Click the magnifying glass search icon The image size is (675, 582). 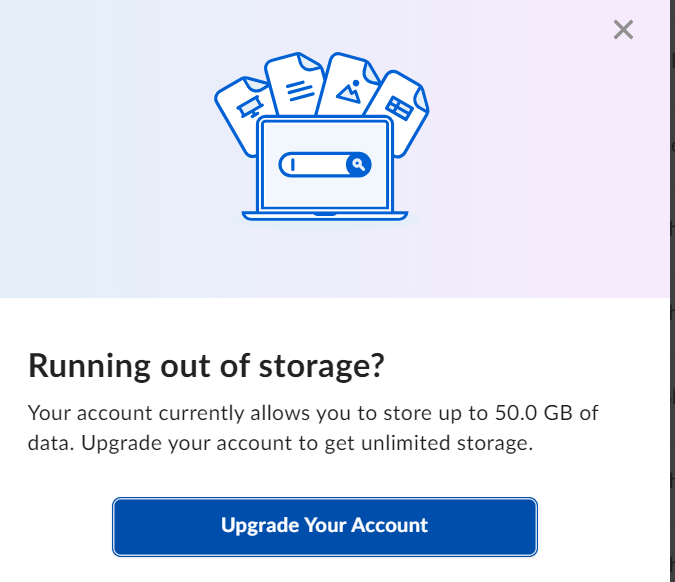[x=358, y=164]
